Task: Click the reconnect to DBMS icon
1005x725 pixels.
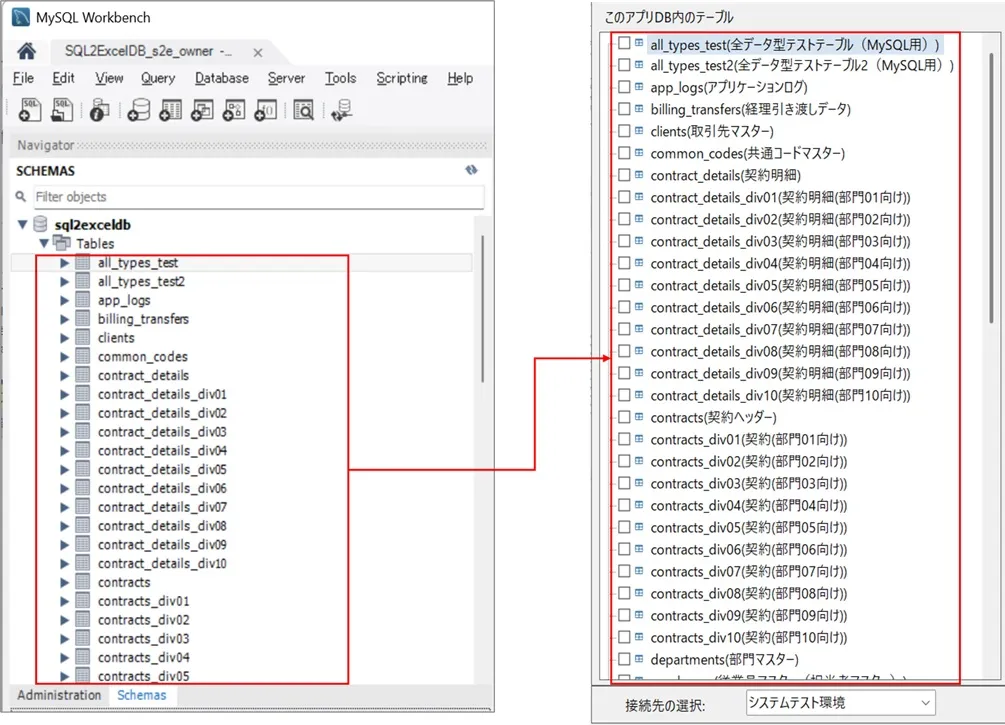Action: [x=342, y=110]
